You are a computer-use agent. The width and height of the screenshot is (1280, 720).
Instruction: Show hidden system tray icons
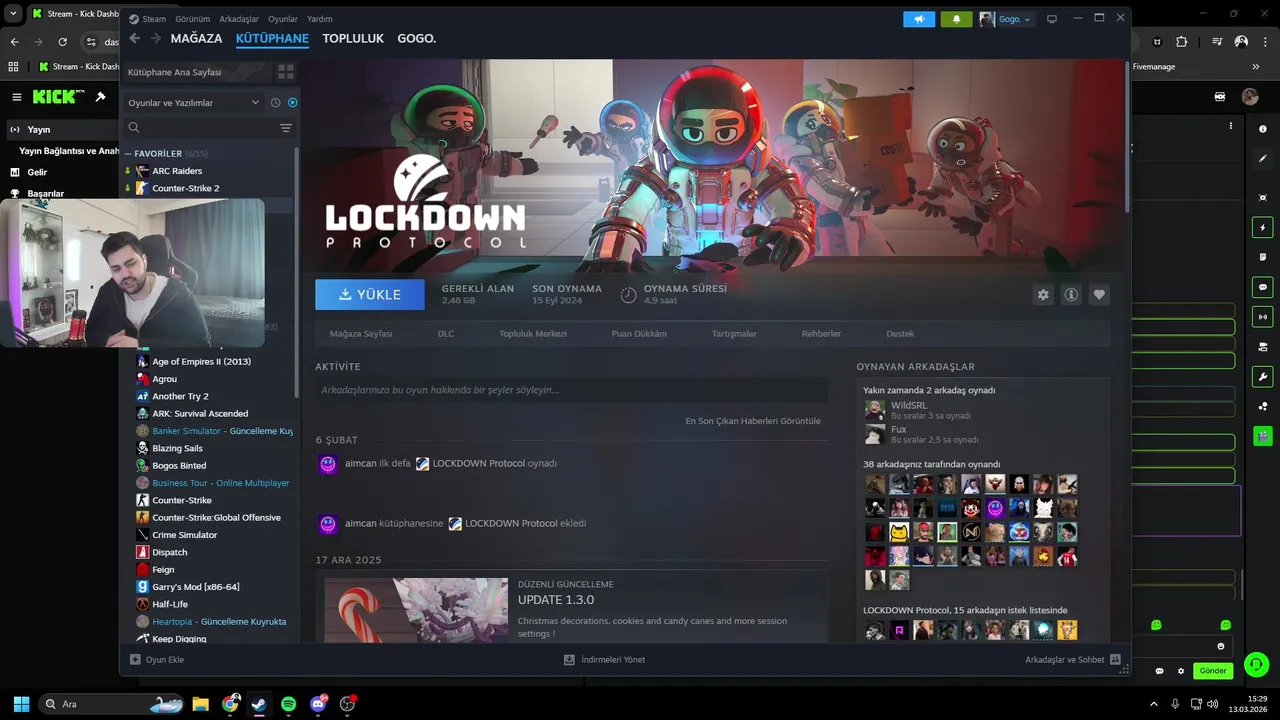pyautogui.click(x=1154, y=704)
